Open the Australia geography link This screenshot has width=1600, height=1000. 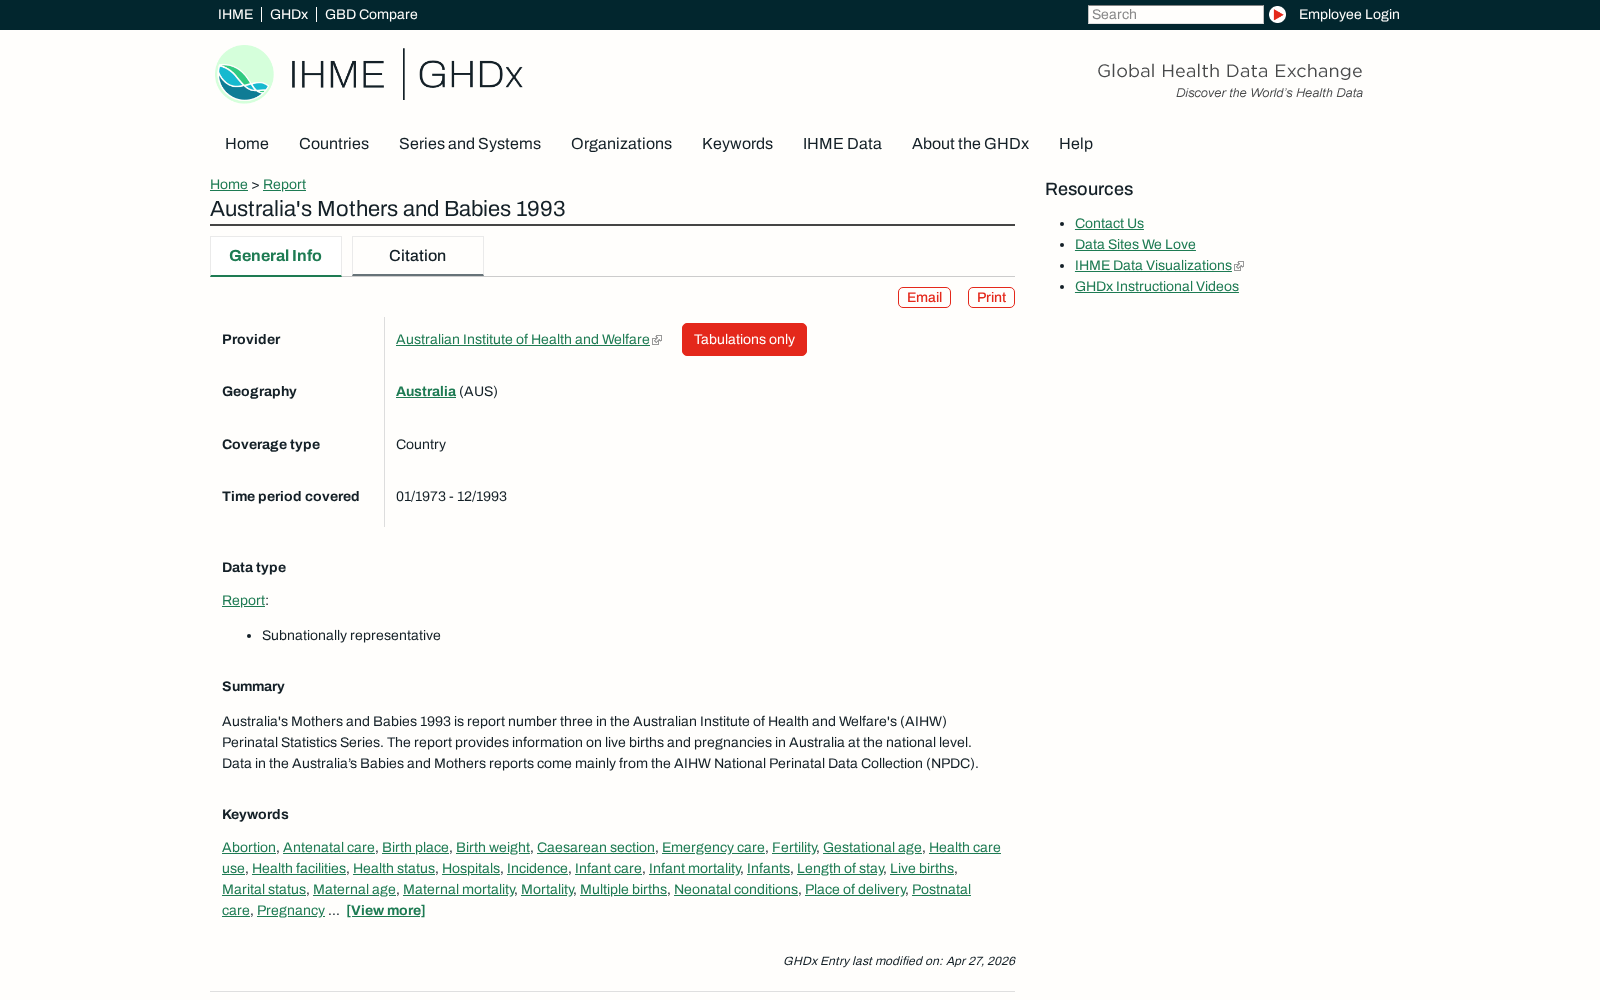coord(426,391)
